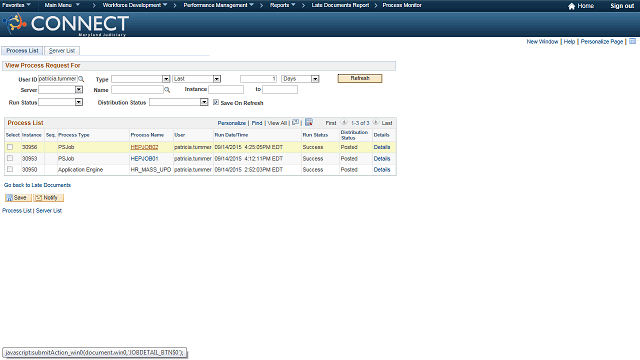
Task: Select checkbox for instance 30956
Action: point(10,147)
